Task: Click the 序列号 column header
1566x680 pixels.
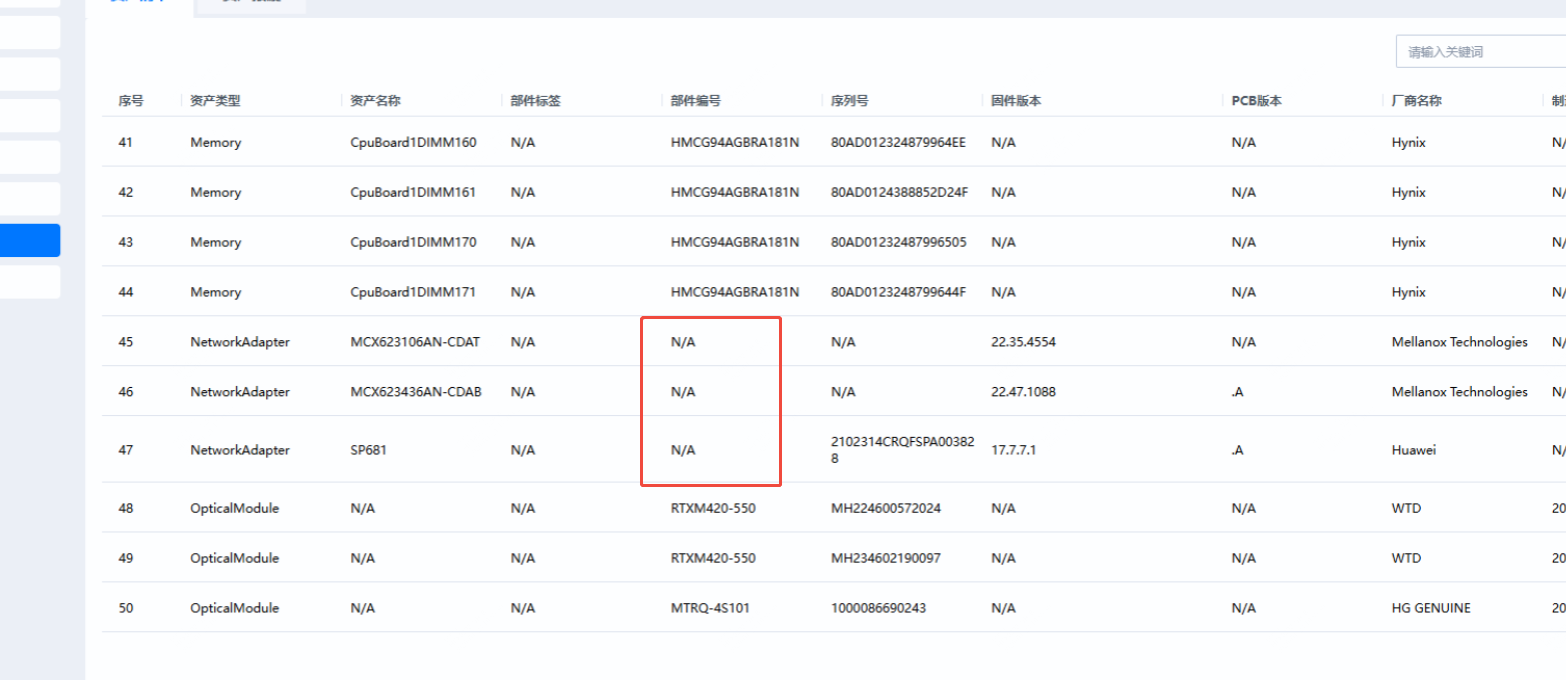Action: click(849, 101)
